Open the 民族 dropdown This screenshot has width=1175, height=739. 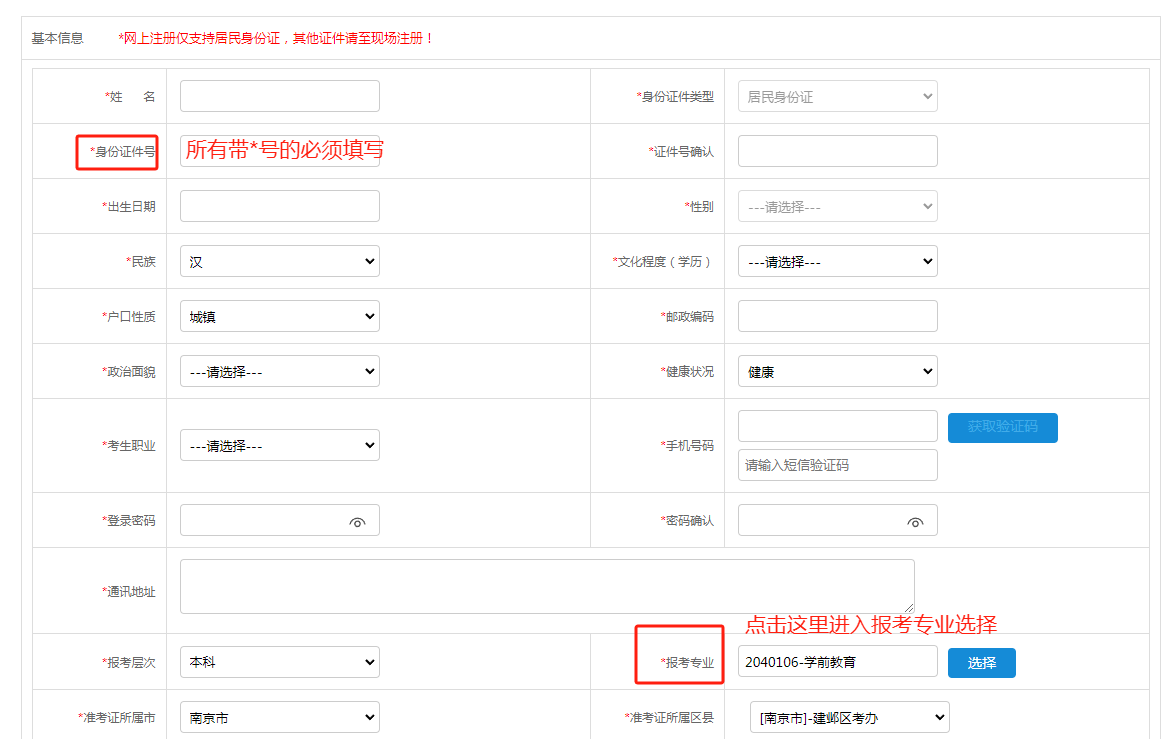coord(279,262)
